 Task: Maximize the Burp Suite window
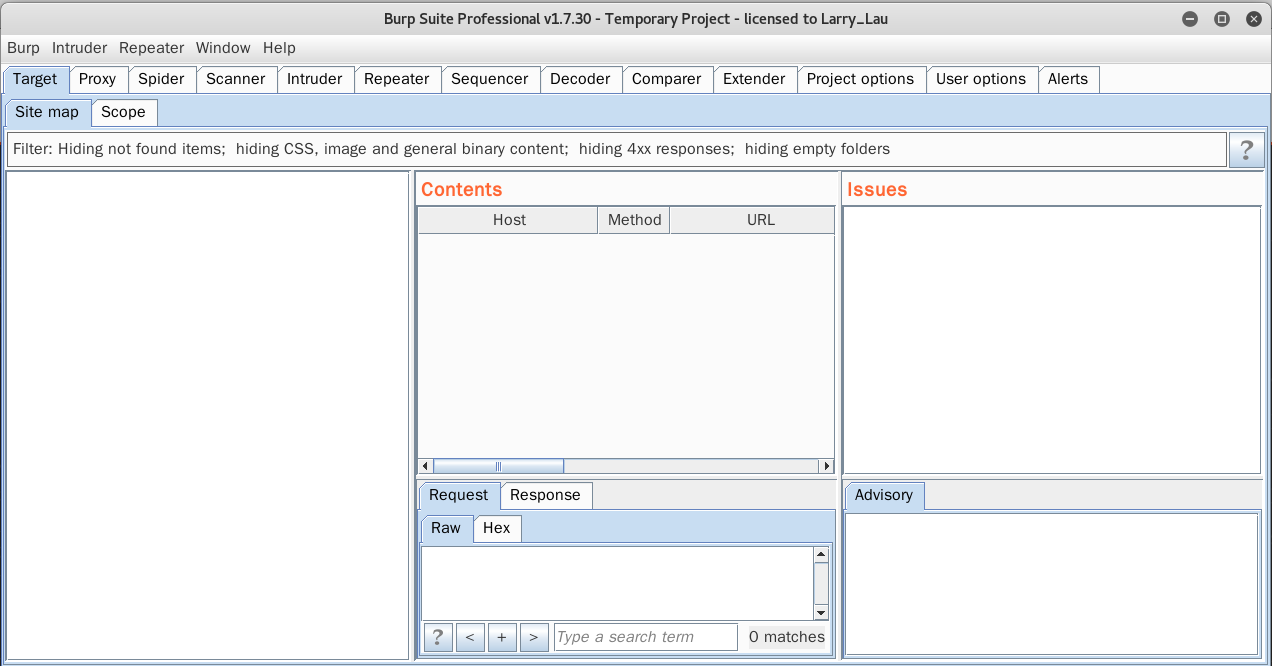[1221, 19]
